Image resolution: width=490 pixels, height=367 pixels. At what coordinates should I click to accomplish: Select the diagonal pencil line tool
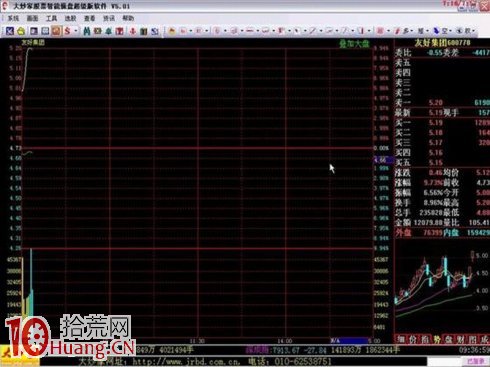[x=313, y=31]
